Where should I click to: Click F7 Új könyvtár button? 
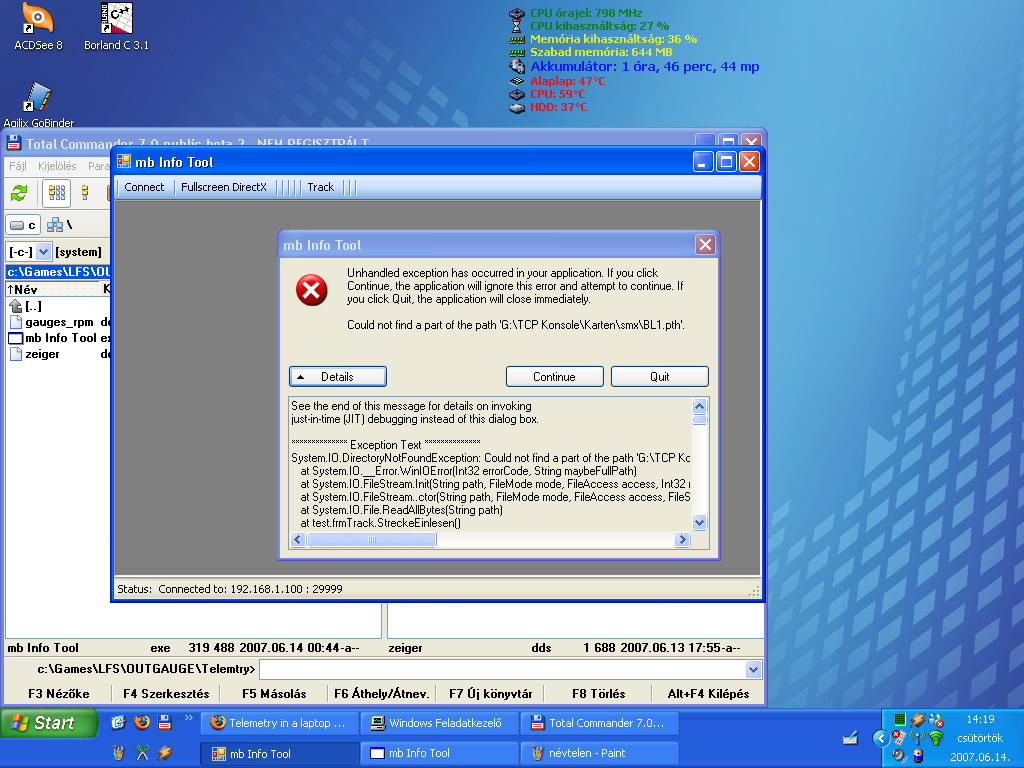click(490, 694)
